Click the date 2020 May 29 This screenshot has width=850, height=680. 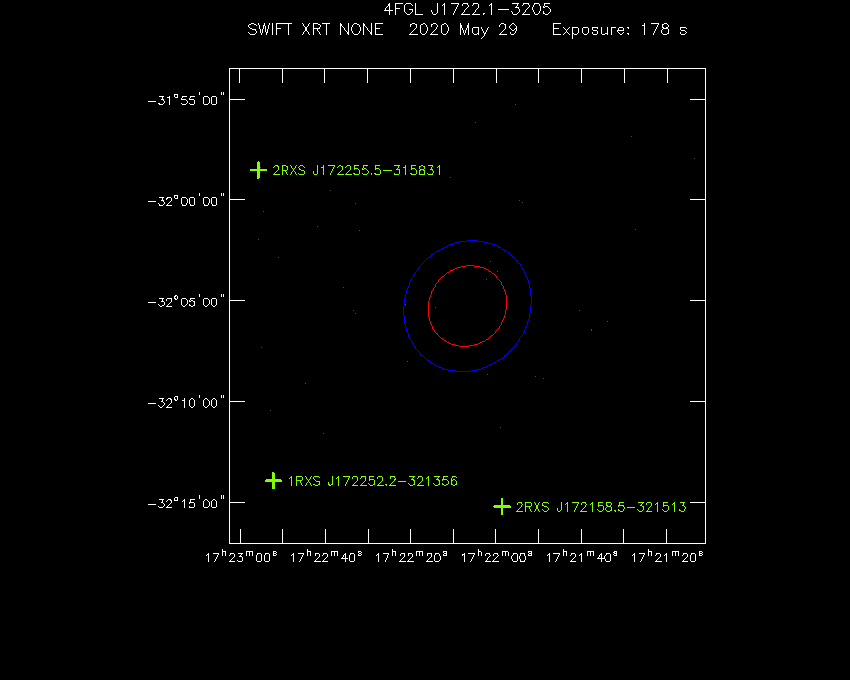(x=463, y=30)
